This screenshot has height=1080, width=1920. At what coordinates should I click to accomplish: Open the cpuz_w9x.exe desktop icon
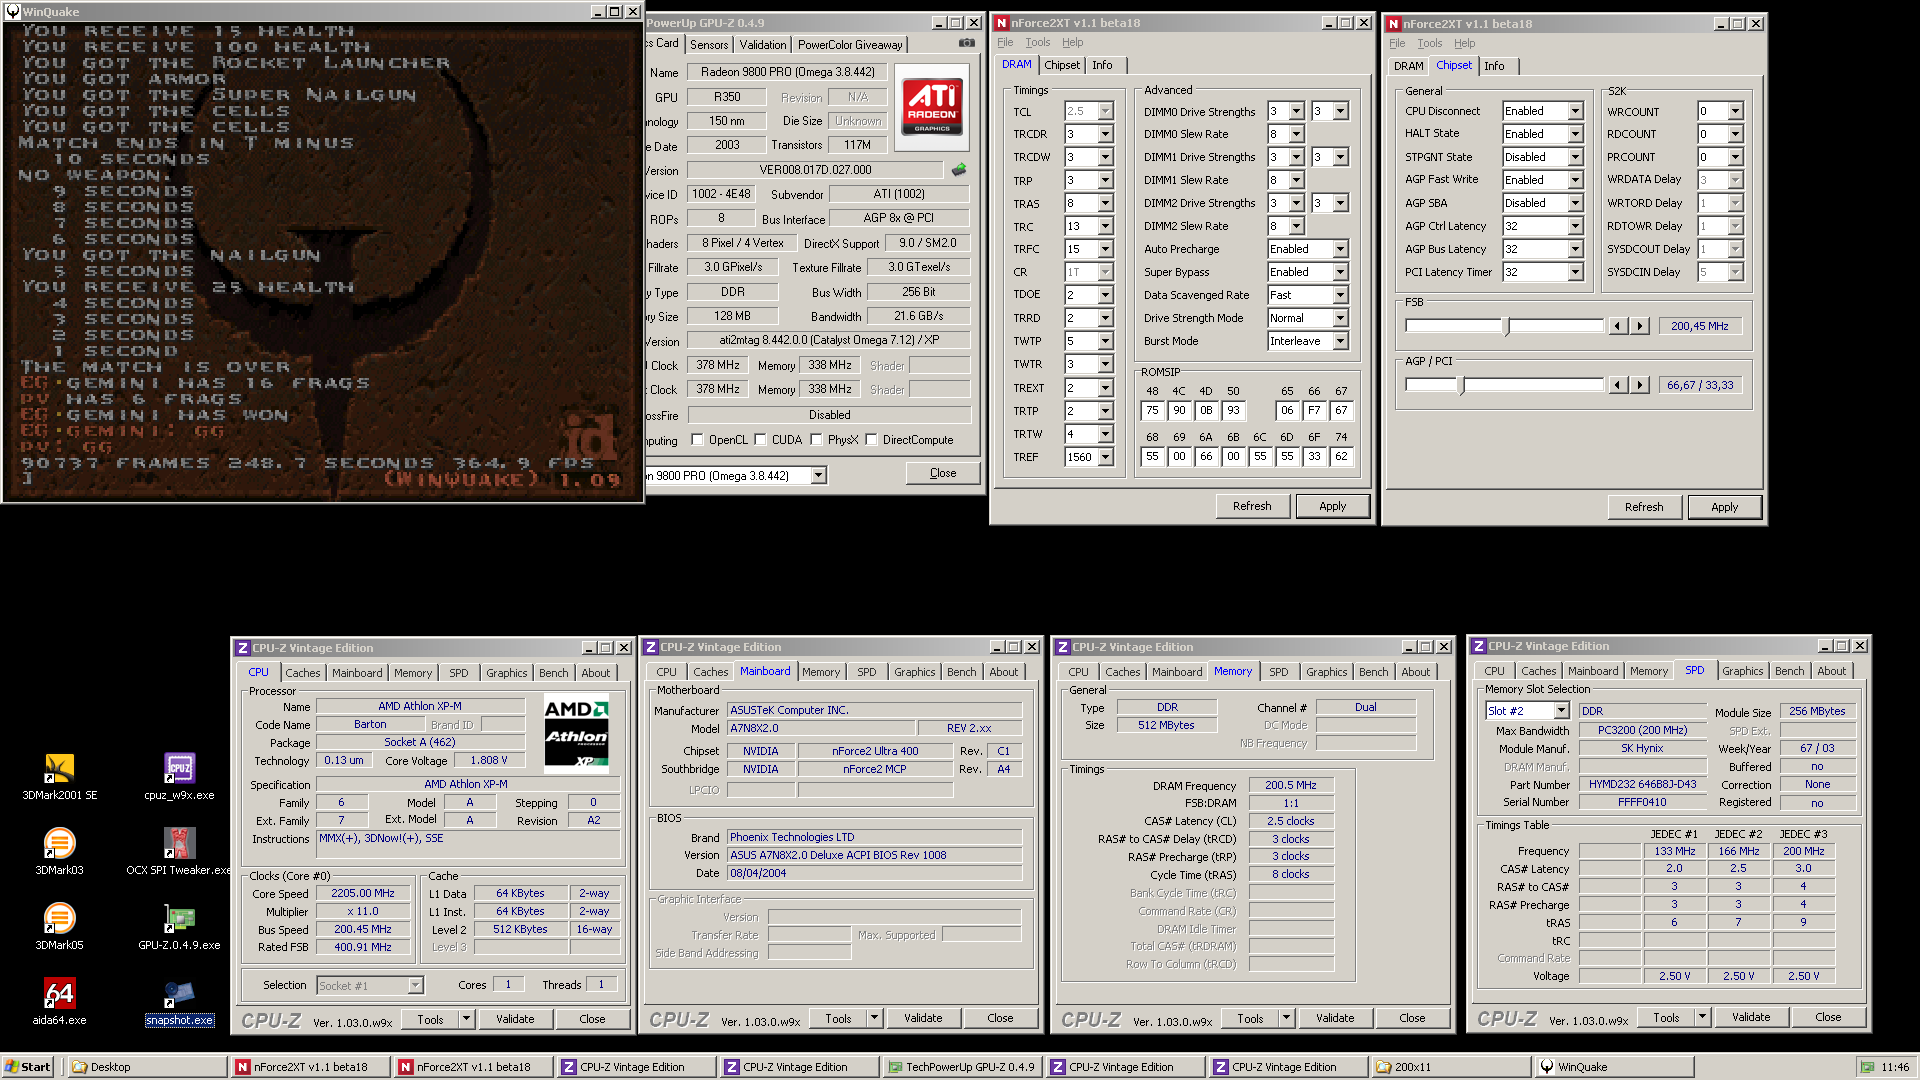(x=179, y=777)
